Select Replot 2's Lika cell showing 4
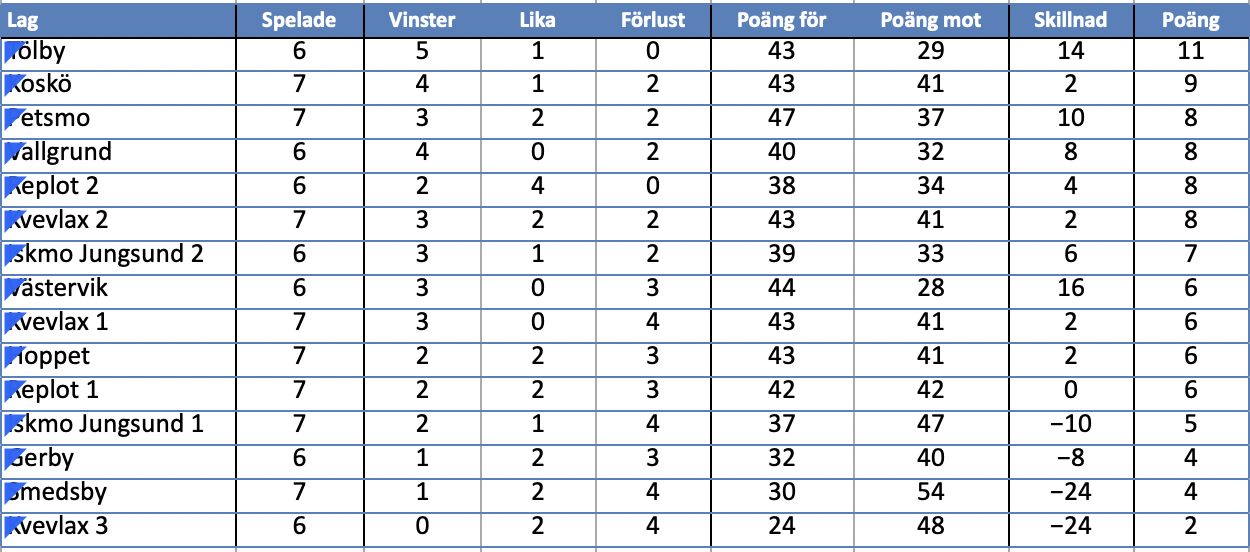 point(538,187)
